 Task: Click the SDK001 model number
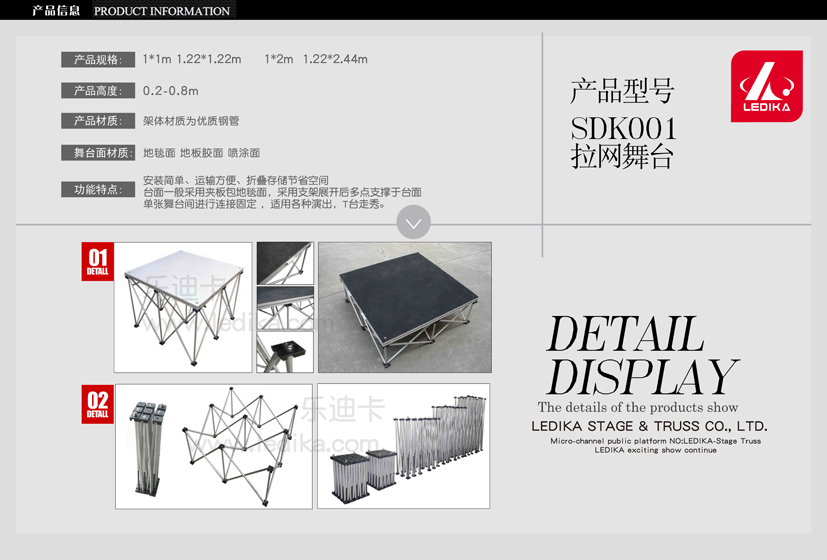point(623,129)
